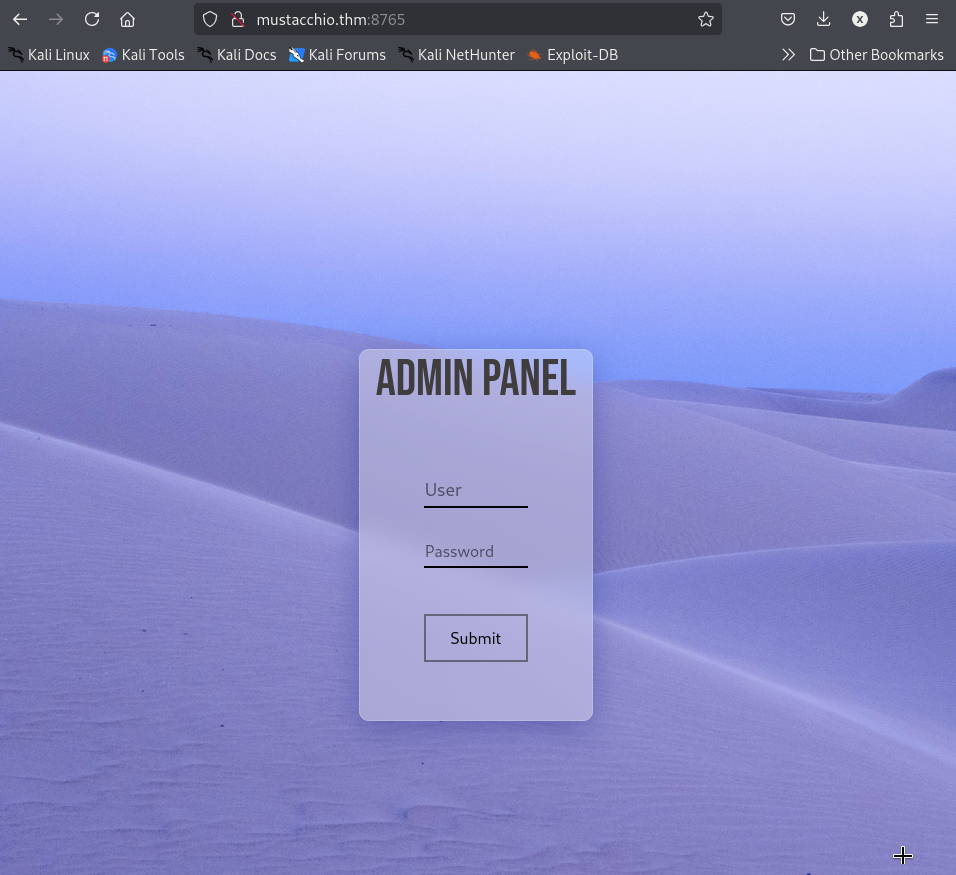Open the Kali Forums bookmark
The width and height of the screenshot is (956, 875).
(337, 55)
